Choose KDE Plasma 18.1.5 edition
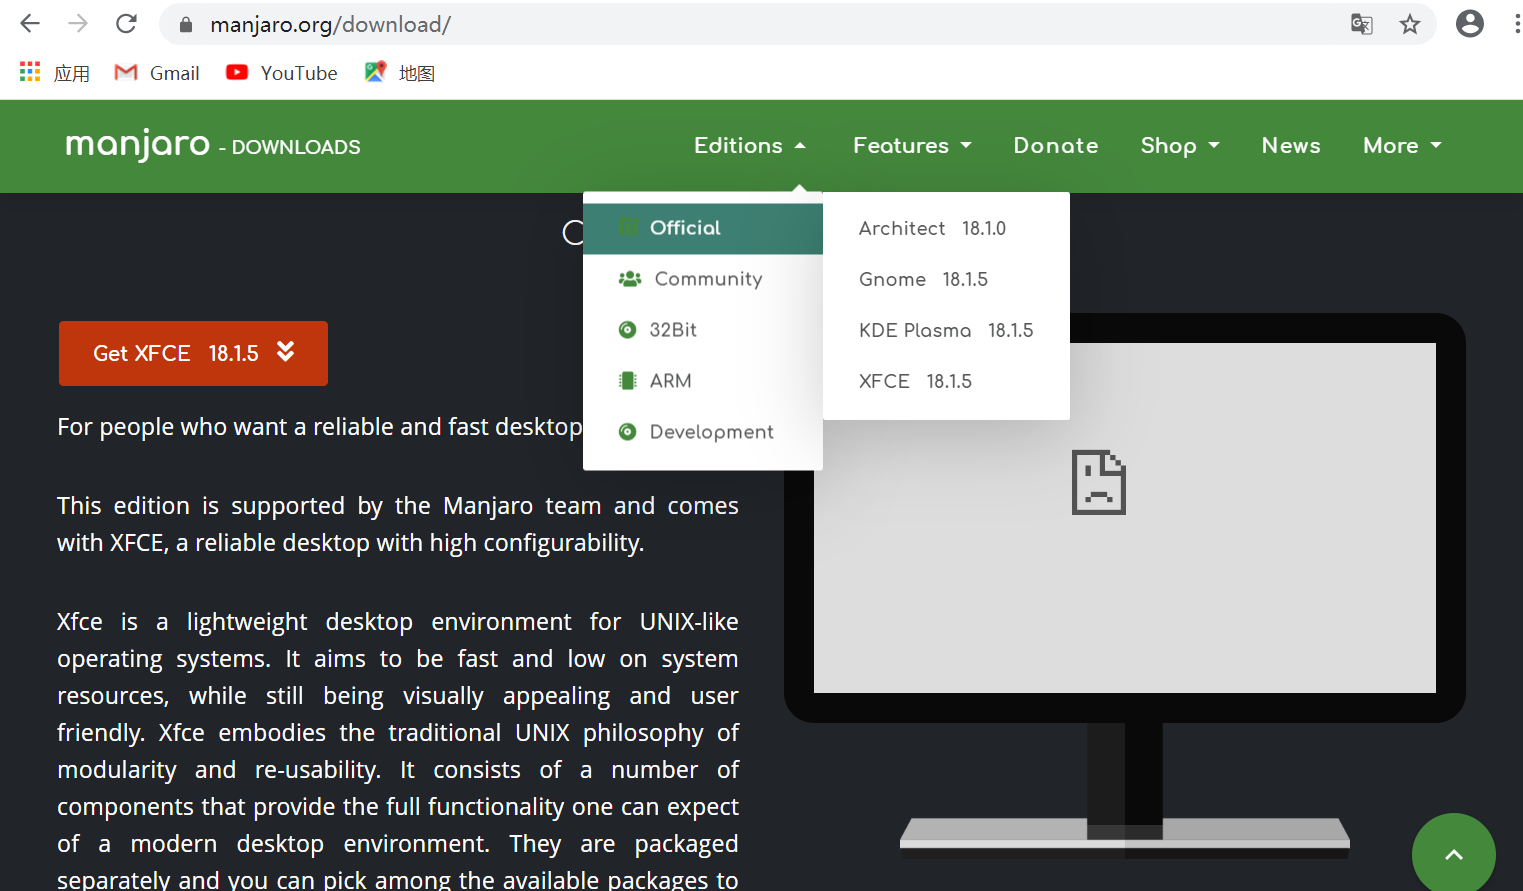This screenshot has width=1523, height=891. click(x=946, y=330)
